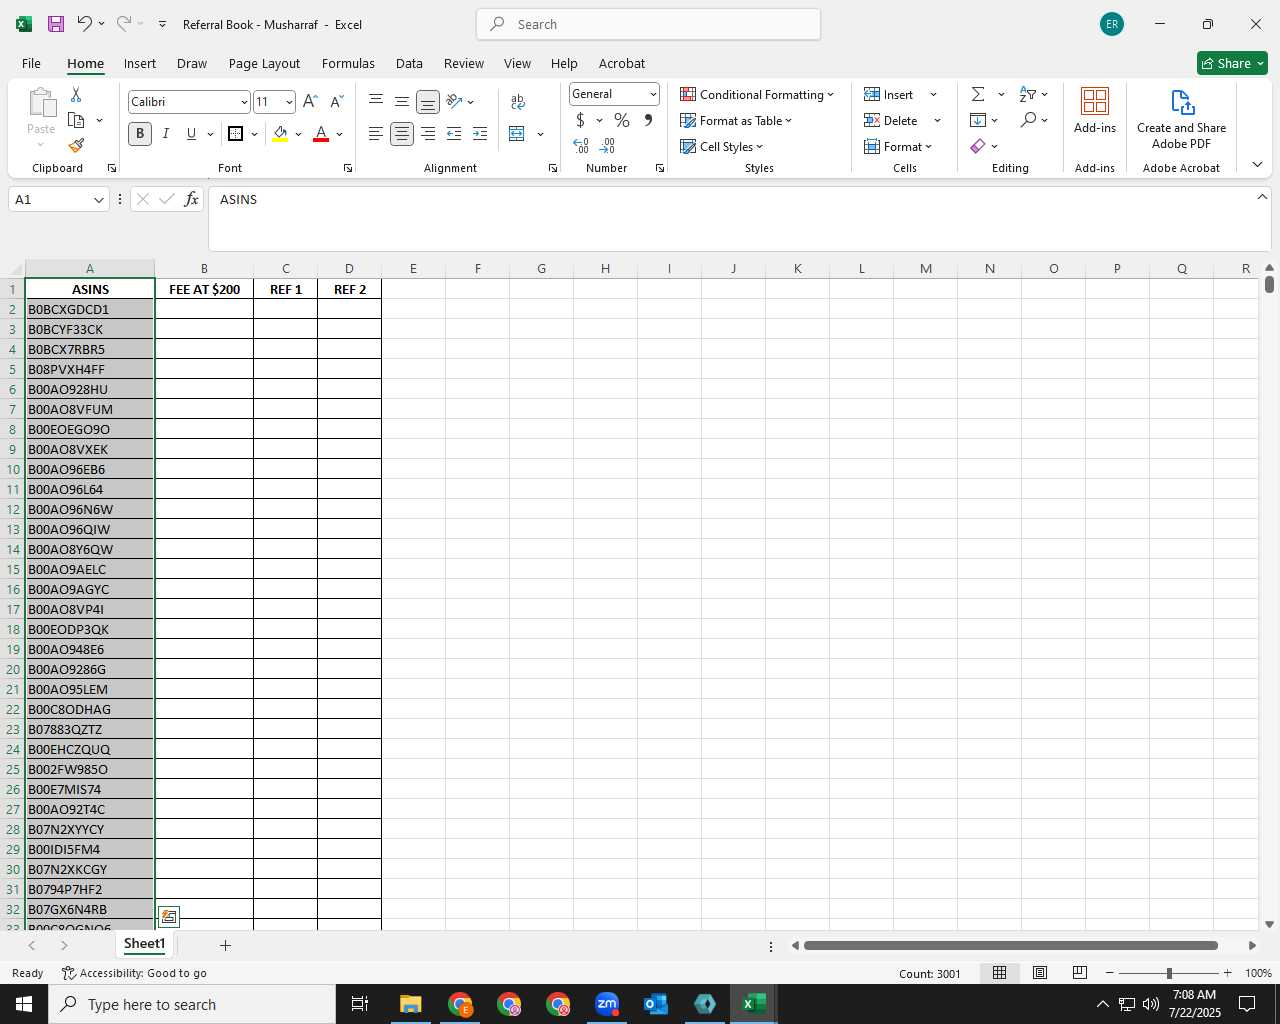
Task: Toggle Bold formatting
Action: tap(140, 134)
